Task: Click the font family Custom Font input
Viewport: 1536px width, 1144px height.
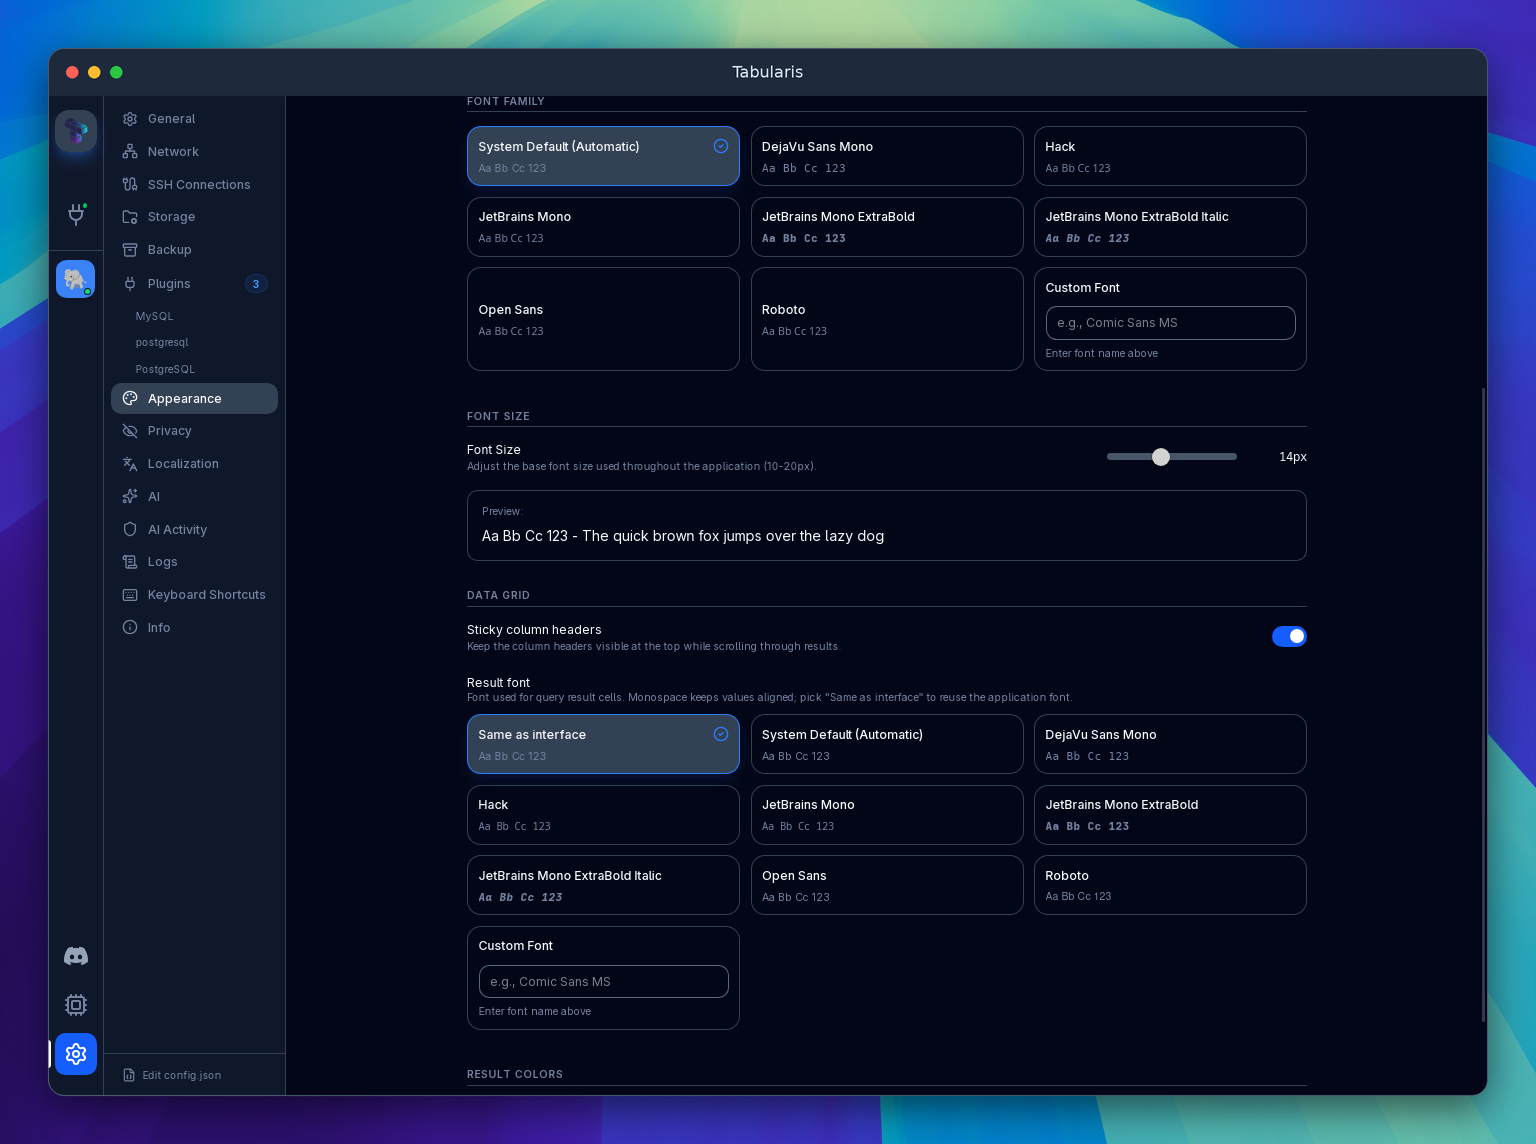Action: click(1170, 323)
